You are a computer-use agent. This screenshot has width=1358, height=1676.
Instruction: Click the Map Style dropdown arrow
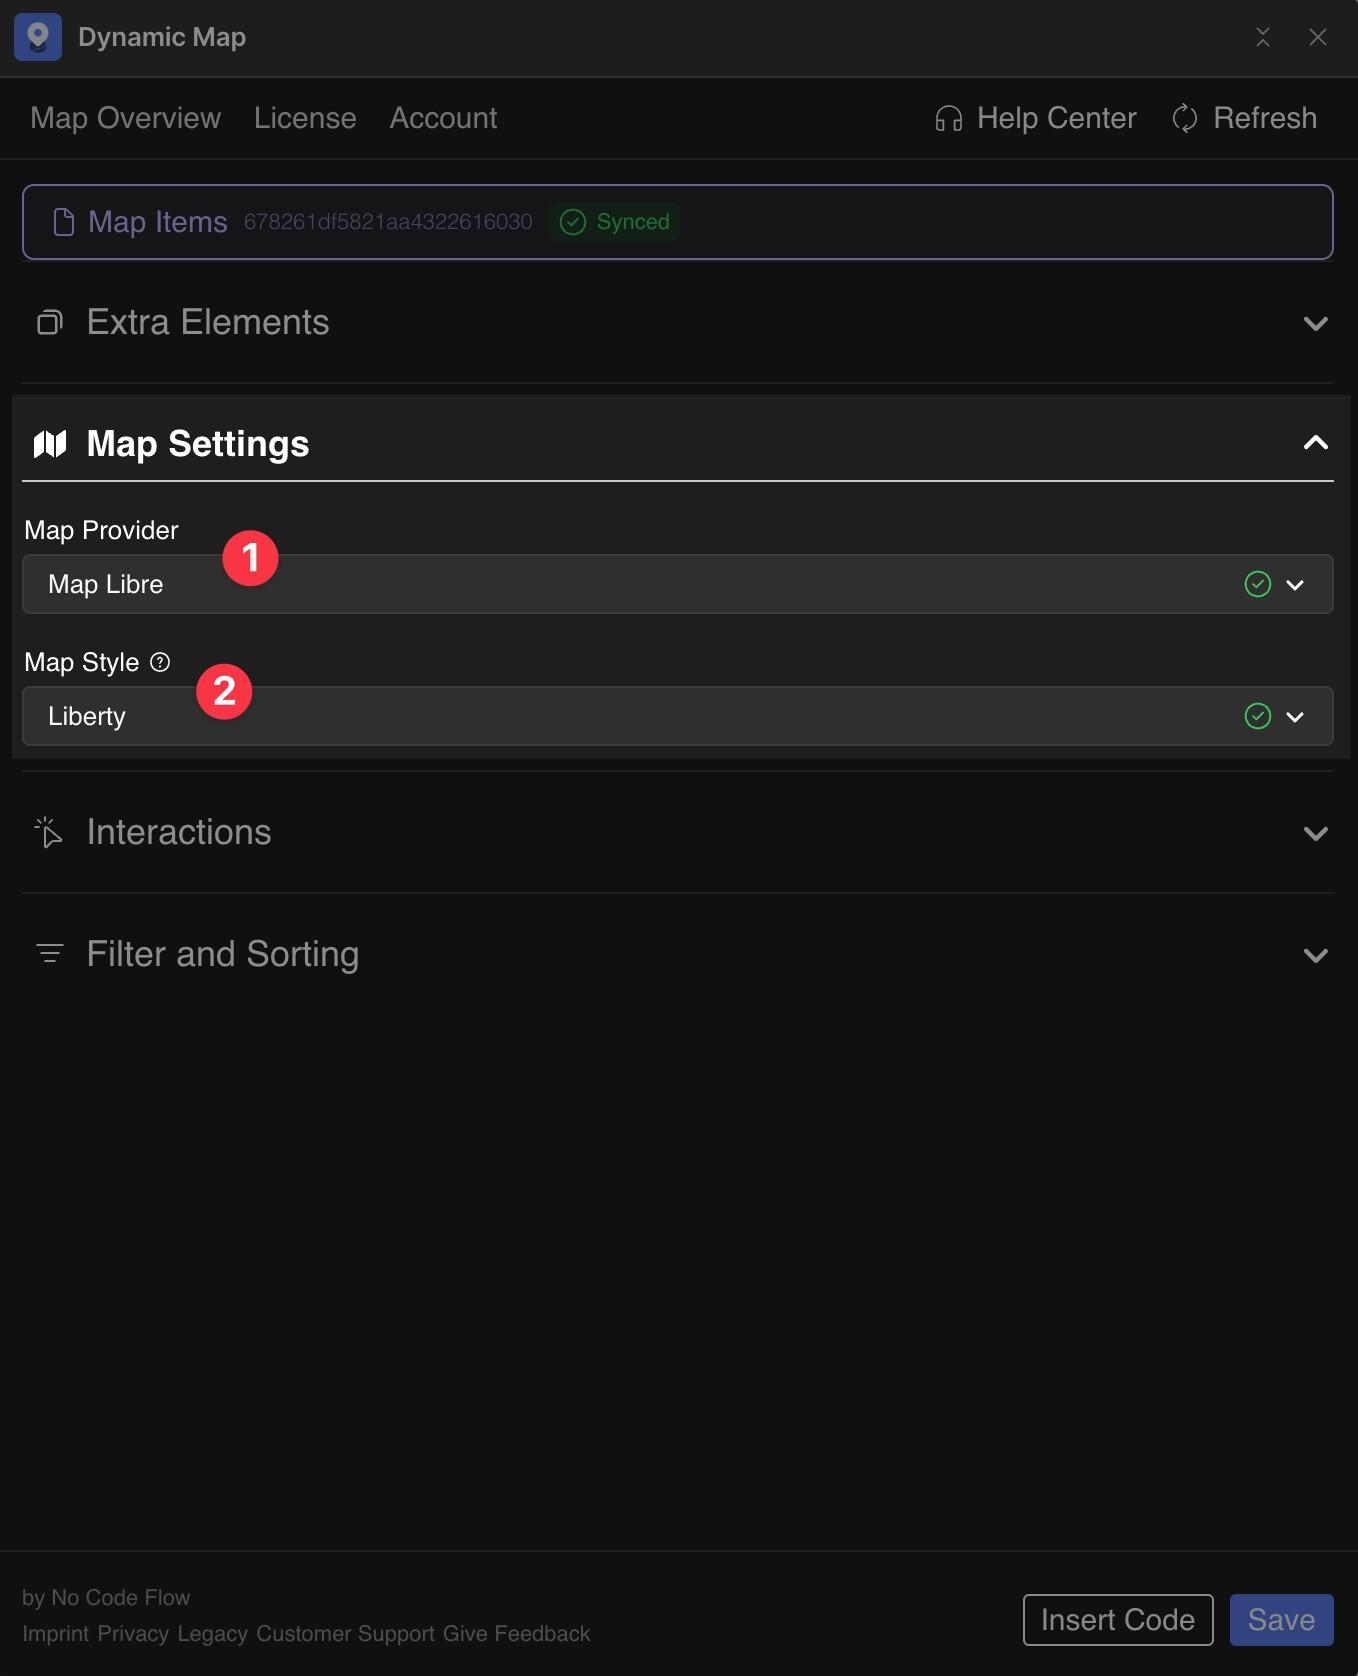(1295, 717)
